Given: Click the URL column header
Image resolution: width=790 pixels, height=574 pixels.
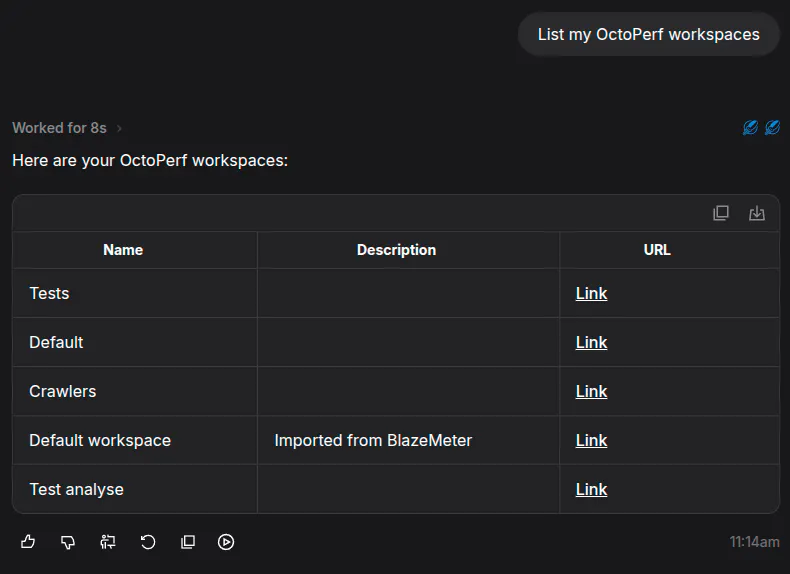Looking at the screenshot, I should 670,250.
